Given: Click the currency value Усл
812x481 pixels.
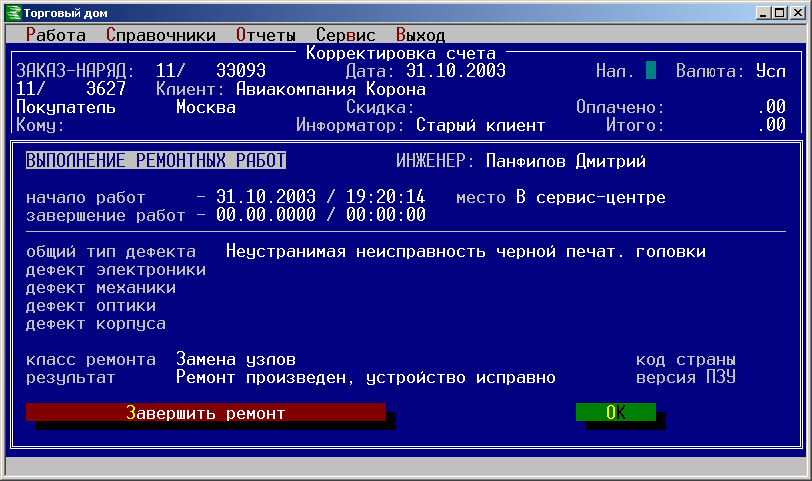Looking at the screenshot, I should 771,70.
